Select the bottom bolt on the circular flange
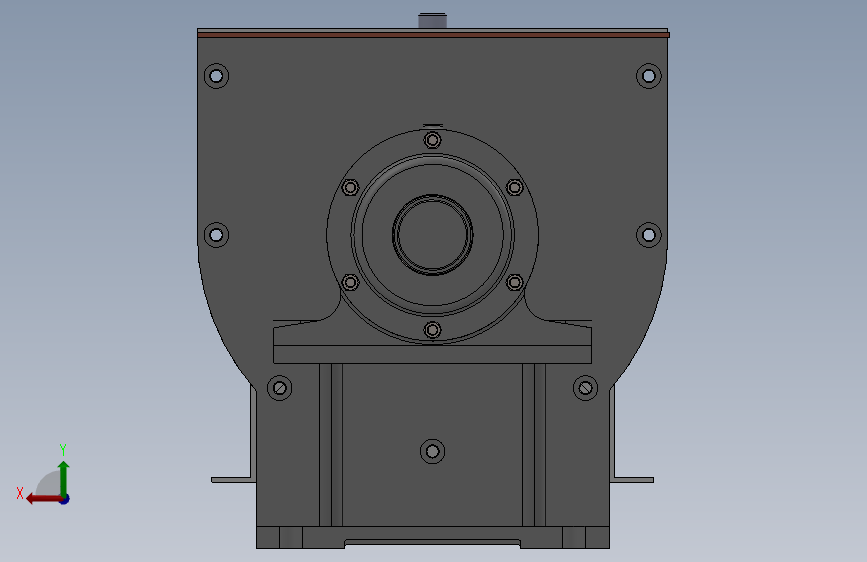The height and width of the screenshot is (562, 867). [x=432, y=330]
